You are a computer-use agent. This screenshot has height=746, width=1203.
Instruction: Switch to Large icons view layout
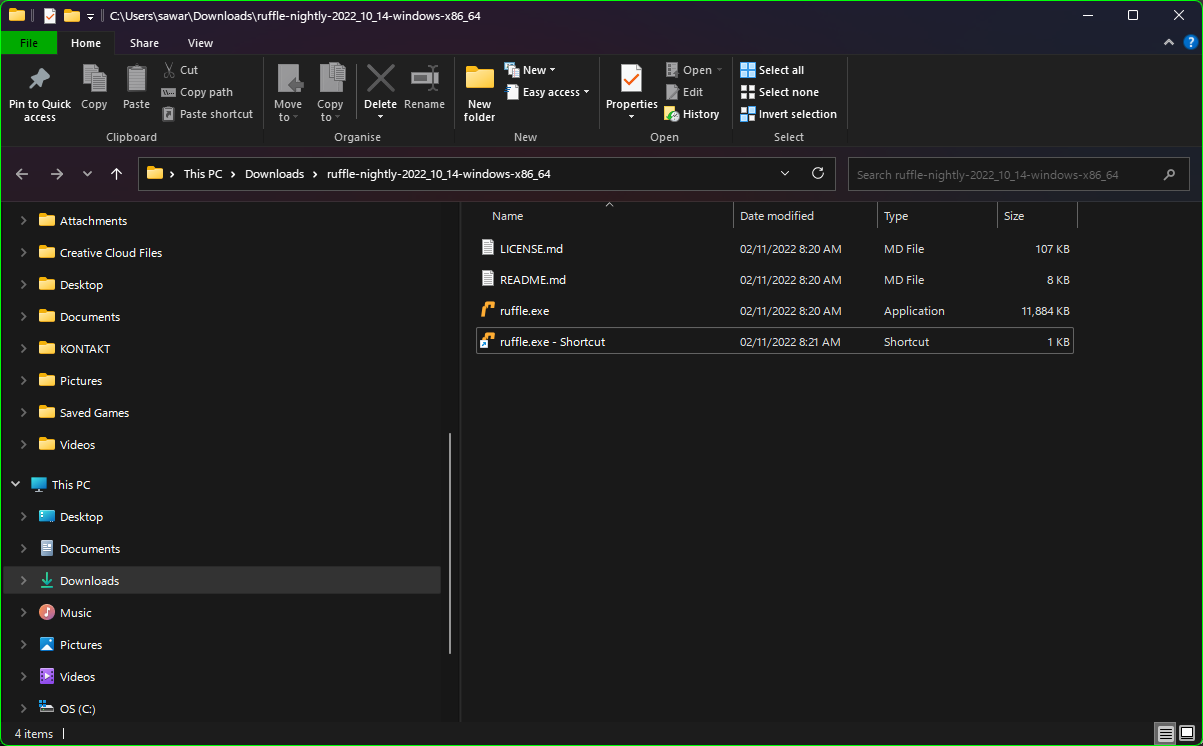click(x=1186, y=734)
